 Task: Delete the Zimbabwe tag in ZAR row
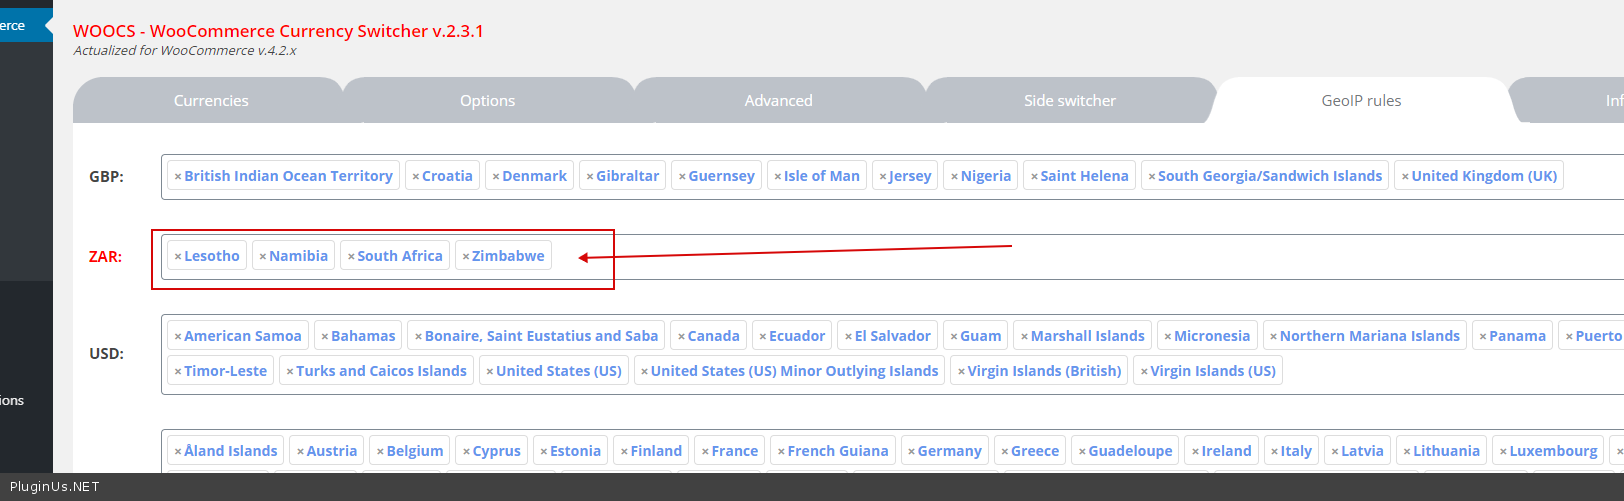(465, 257)
